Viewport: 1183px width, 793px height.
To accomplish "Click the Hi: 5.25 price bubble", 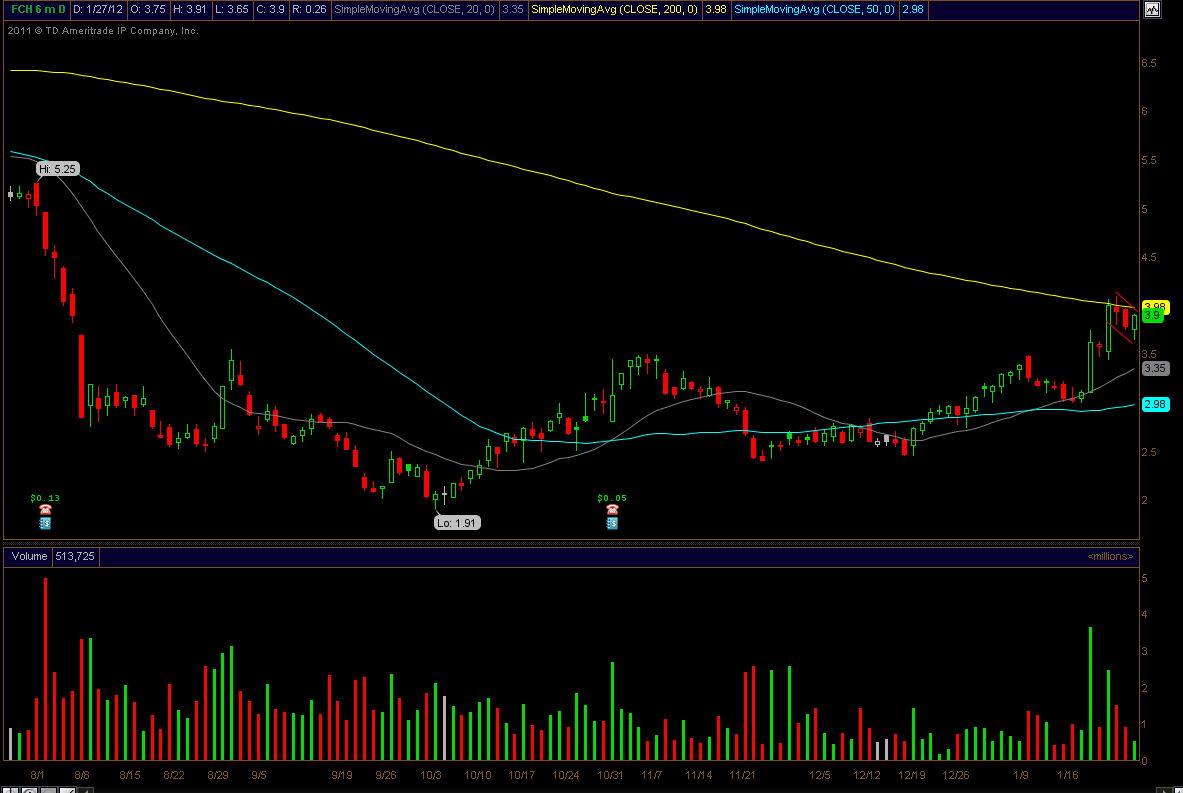I will coord(57,169).
